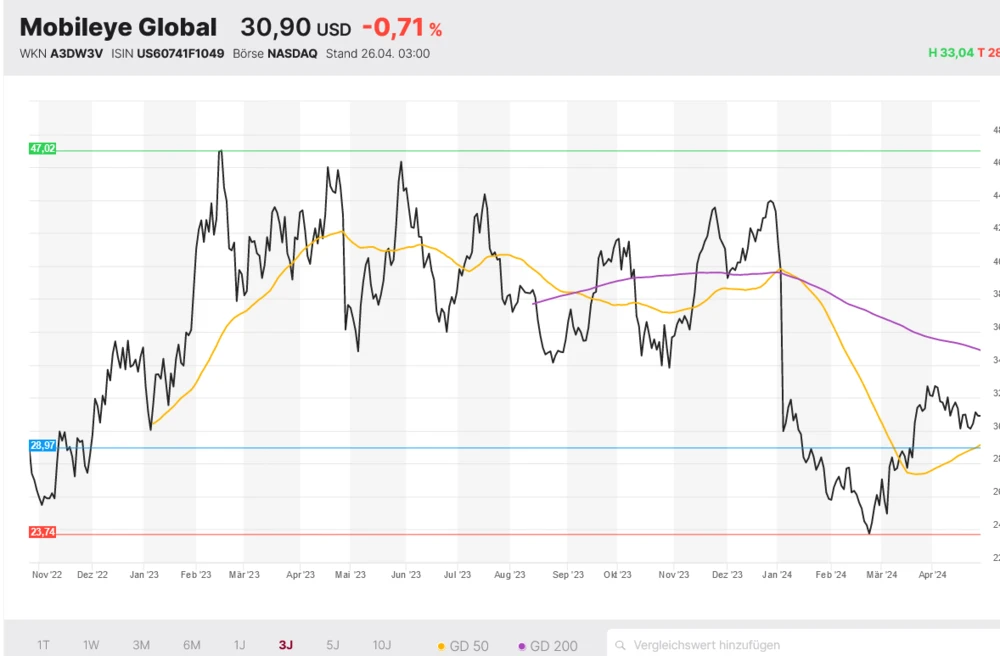The width and height of the screenshot is (1000, 656).
Task: Click the green 47,02 high price marker
Action: point(43,148)
